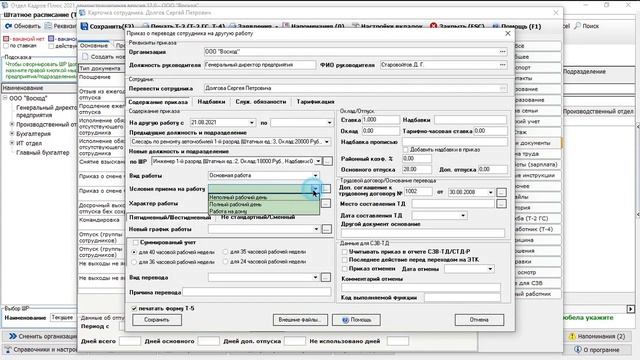The image size is (640, 360).
Task: Click ellipsis button beside Место составления ТД
Action: [502, 204]
